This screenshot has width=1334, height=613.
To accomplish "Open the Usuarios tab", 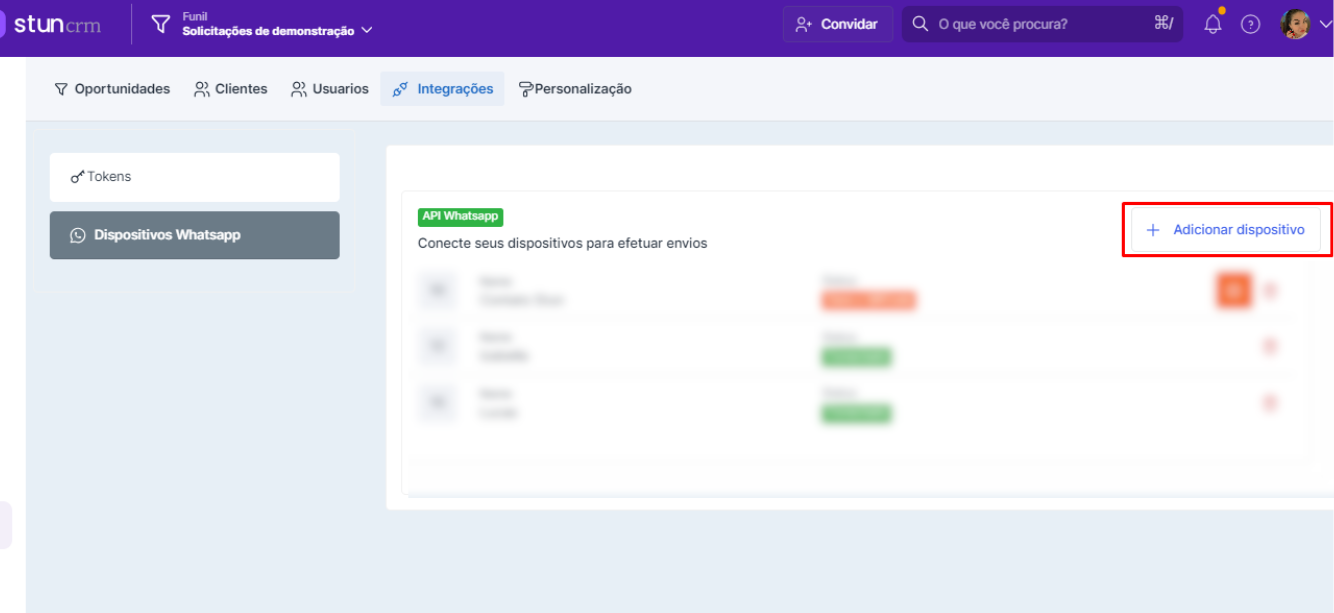I will [330, 89].
